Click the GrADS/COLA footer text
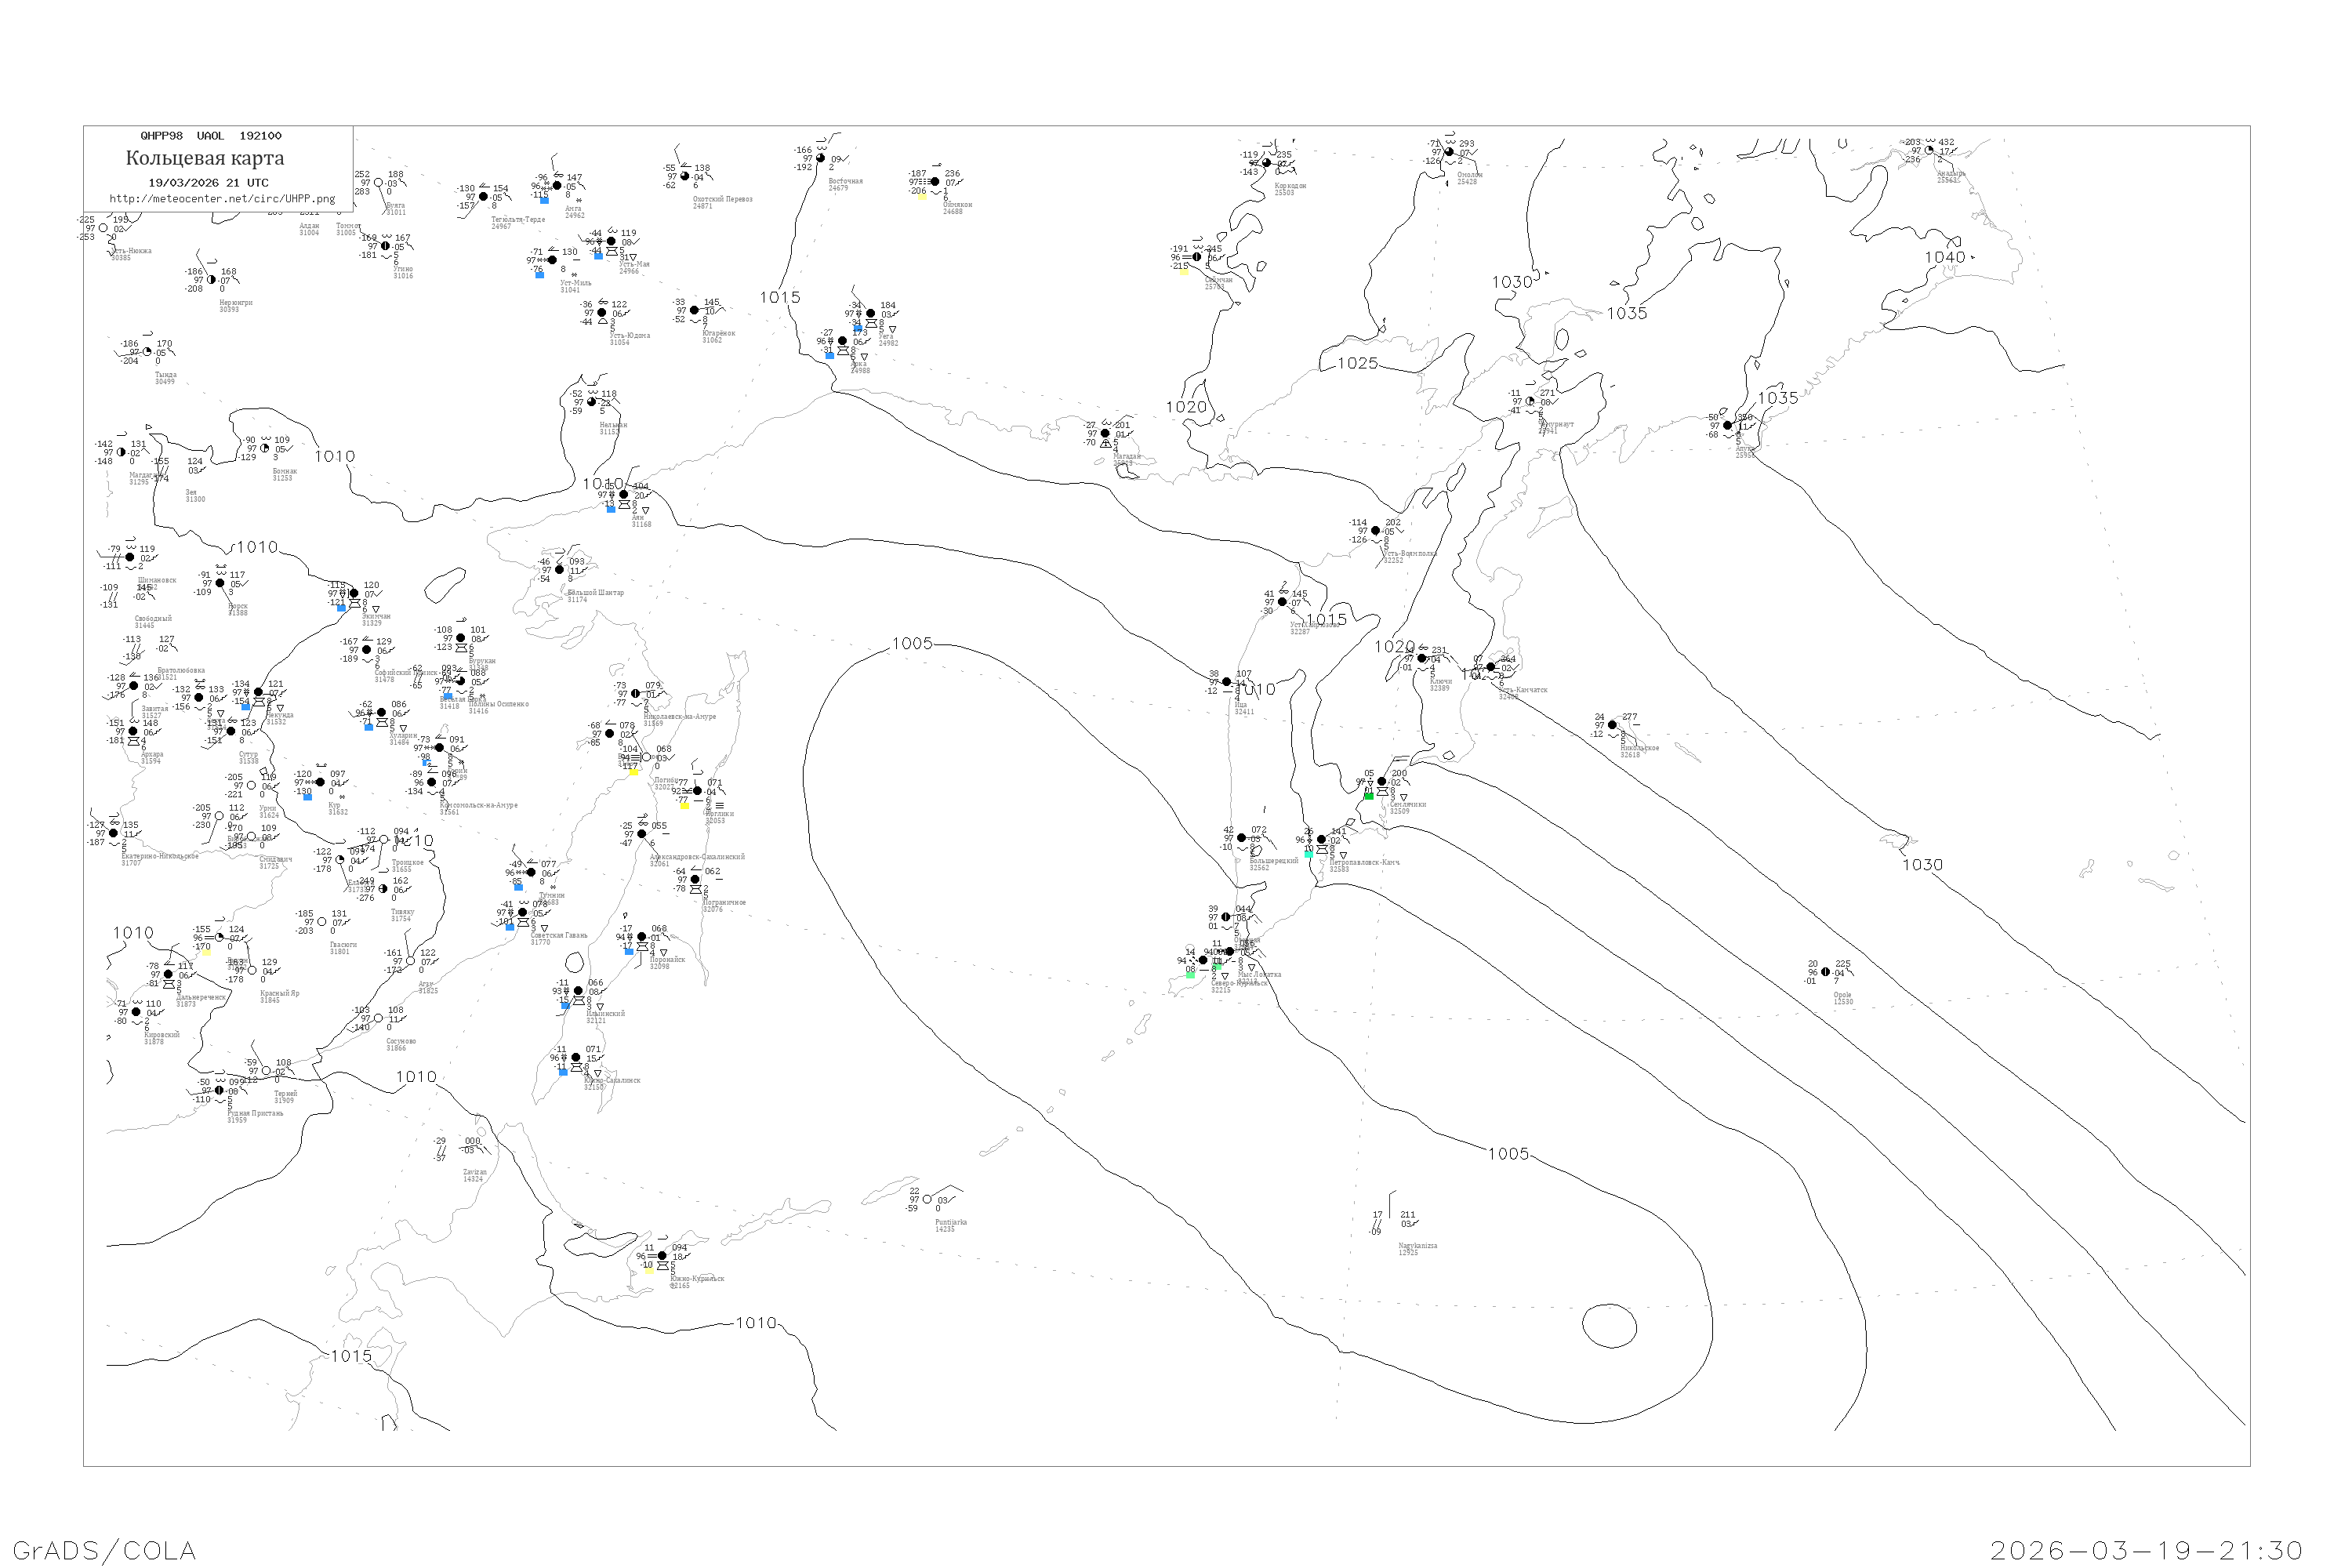2352x1568 pixels. click(104, 1550)
